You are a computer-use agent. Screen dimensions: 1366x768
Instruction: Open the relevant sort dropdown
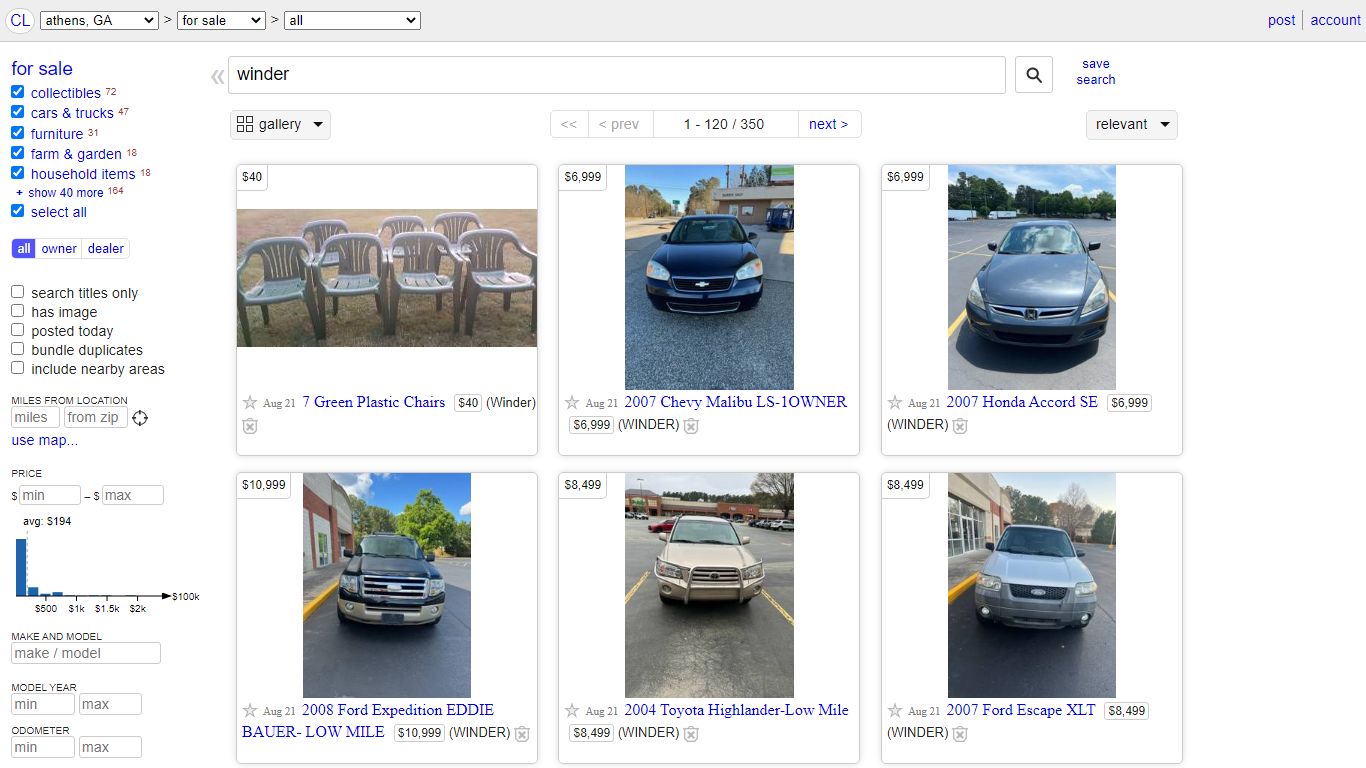pos(1132,125)
